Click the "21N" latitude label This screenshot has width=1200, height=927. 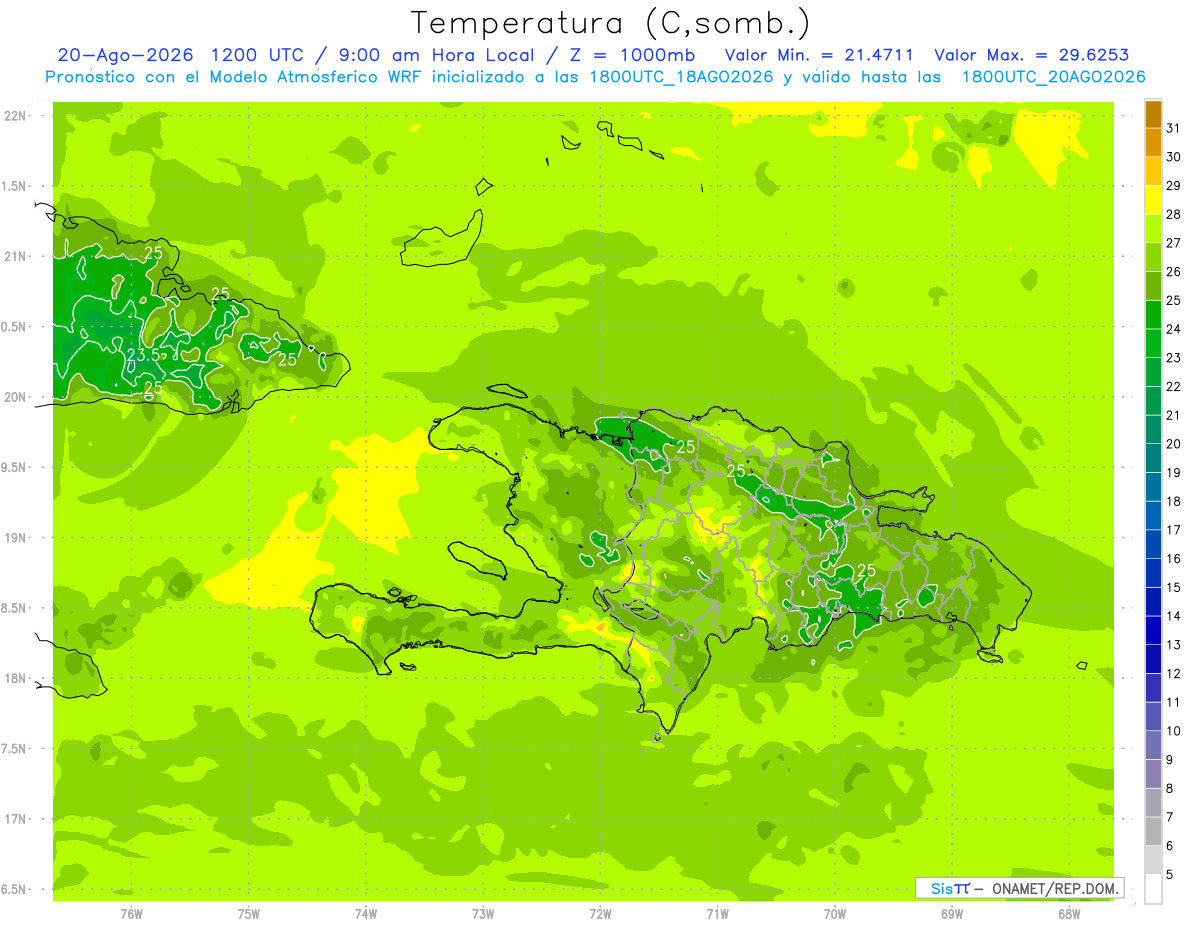15,257
